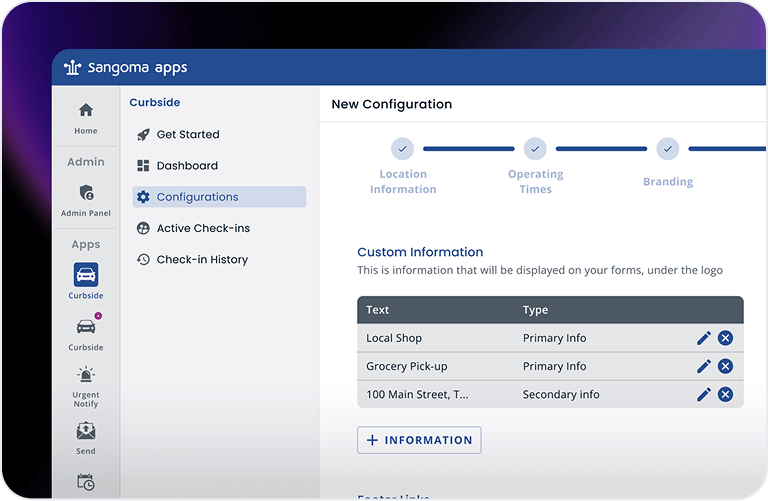Select the 100 Main Street, T... cell
768x501 pixels.
417,394
